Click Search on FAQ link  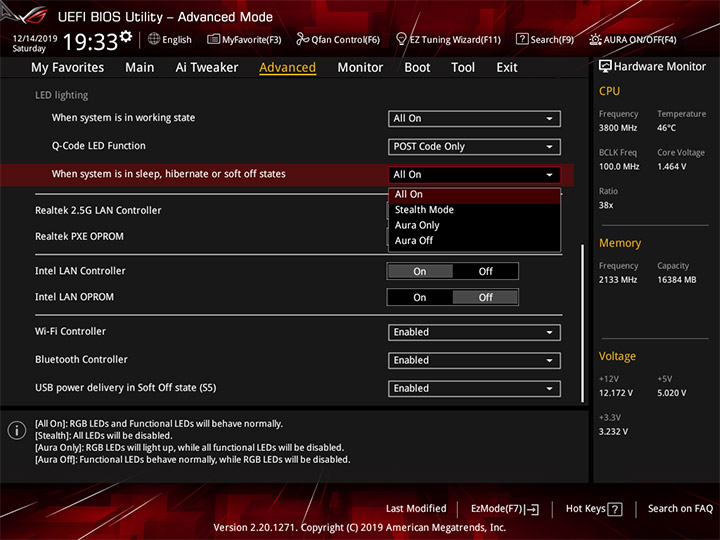[x=680, y=509]
